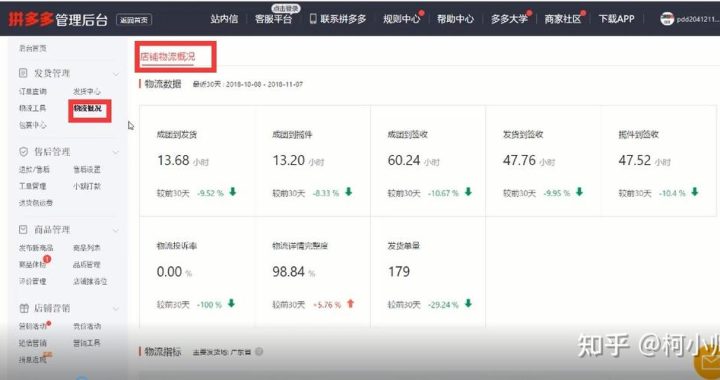The width and height of the screenshot is (720, 380).
Task: Open 竞价活动 in sidebar
Action: [x=87, y=326]
